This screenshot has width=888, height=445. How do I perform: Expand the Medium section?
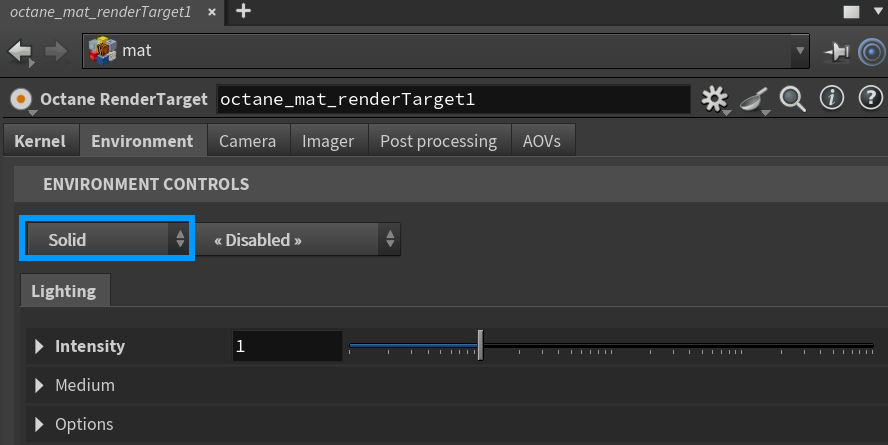[40, 385]
